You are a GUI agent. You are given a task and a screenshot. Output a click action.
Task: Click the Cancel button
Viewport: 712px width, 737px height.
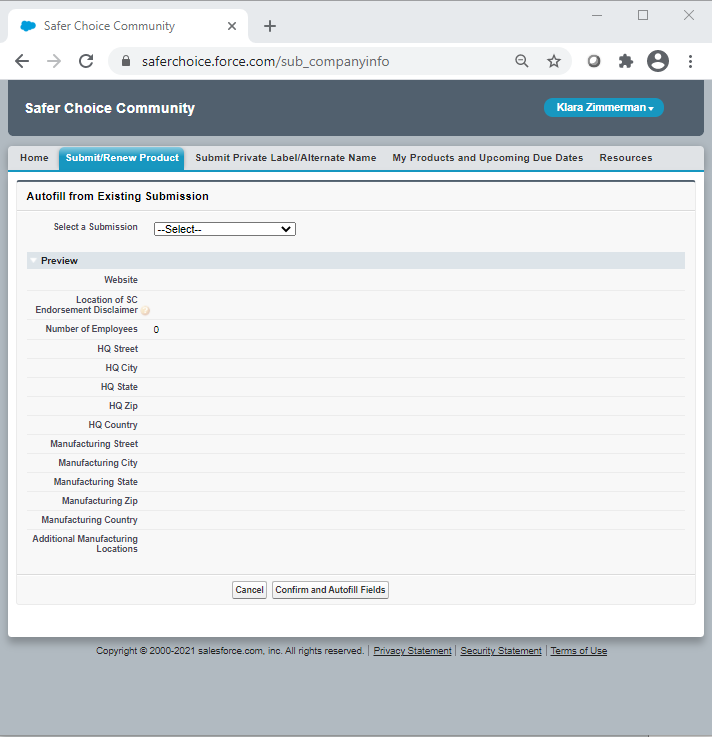pos(249,590)
